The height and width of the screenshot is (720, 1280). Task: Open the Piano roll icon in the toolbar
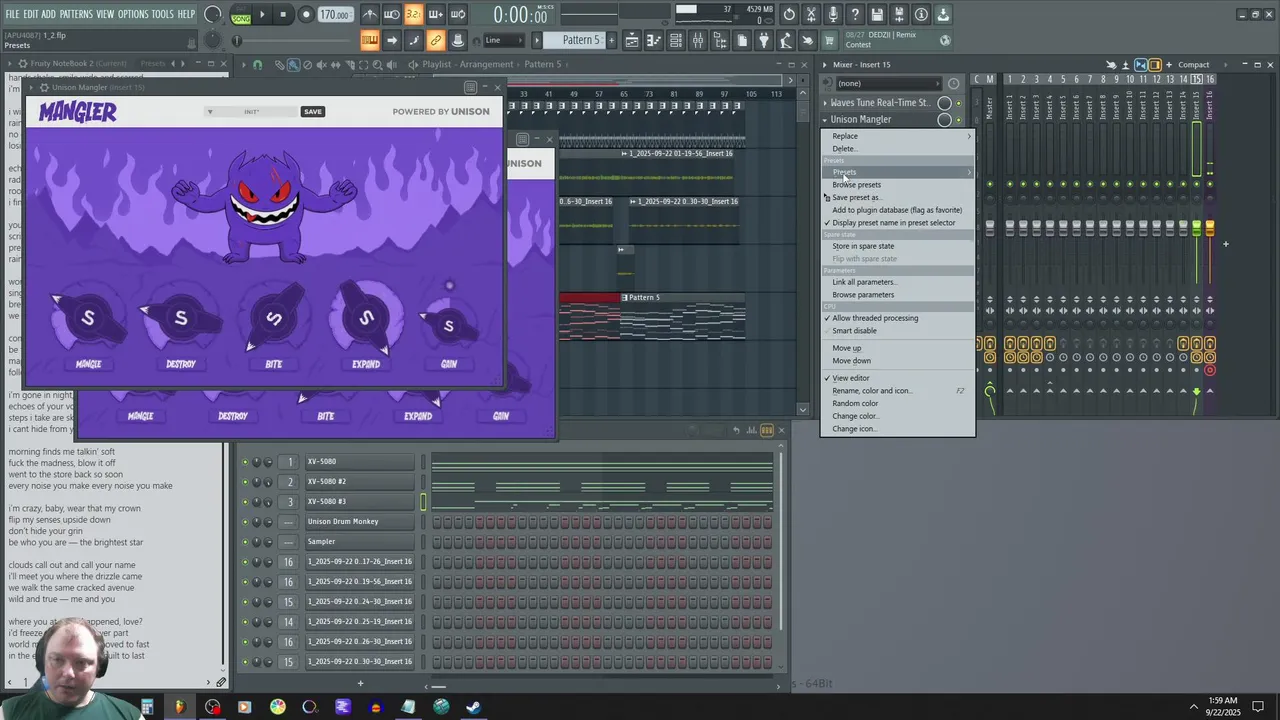[x=654, y=41]
